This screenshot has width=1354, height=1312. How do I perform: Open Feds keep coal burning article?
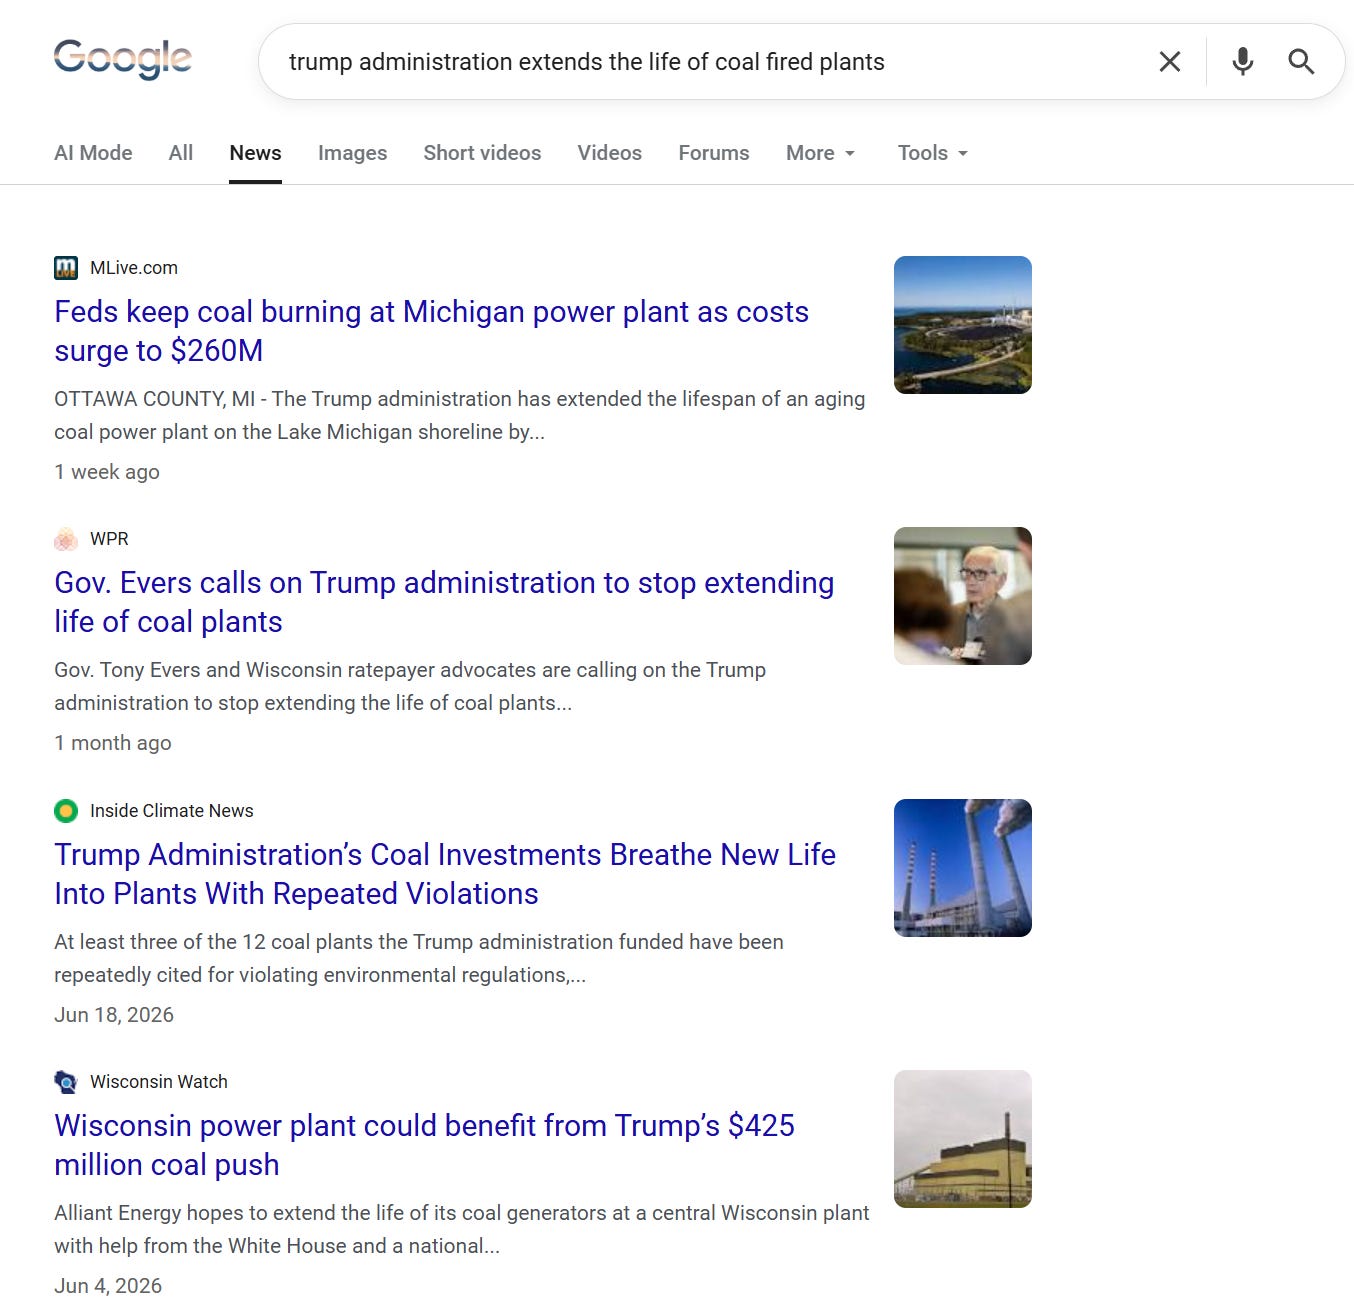point(431,331)
